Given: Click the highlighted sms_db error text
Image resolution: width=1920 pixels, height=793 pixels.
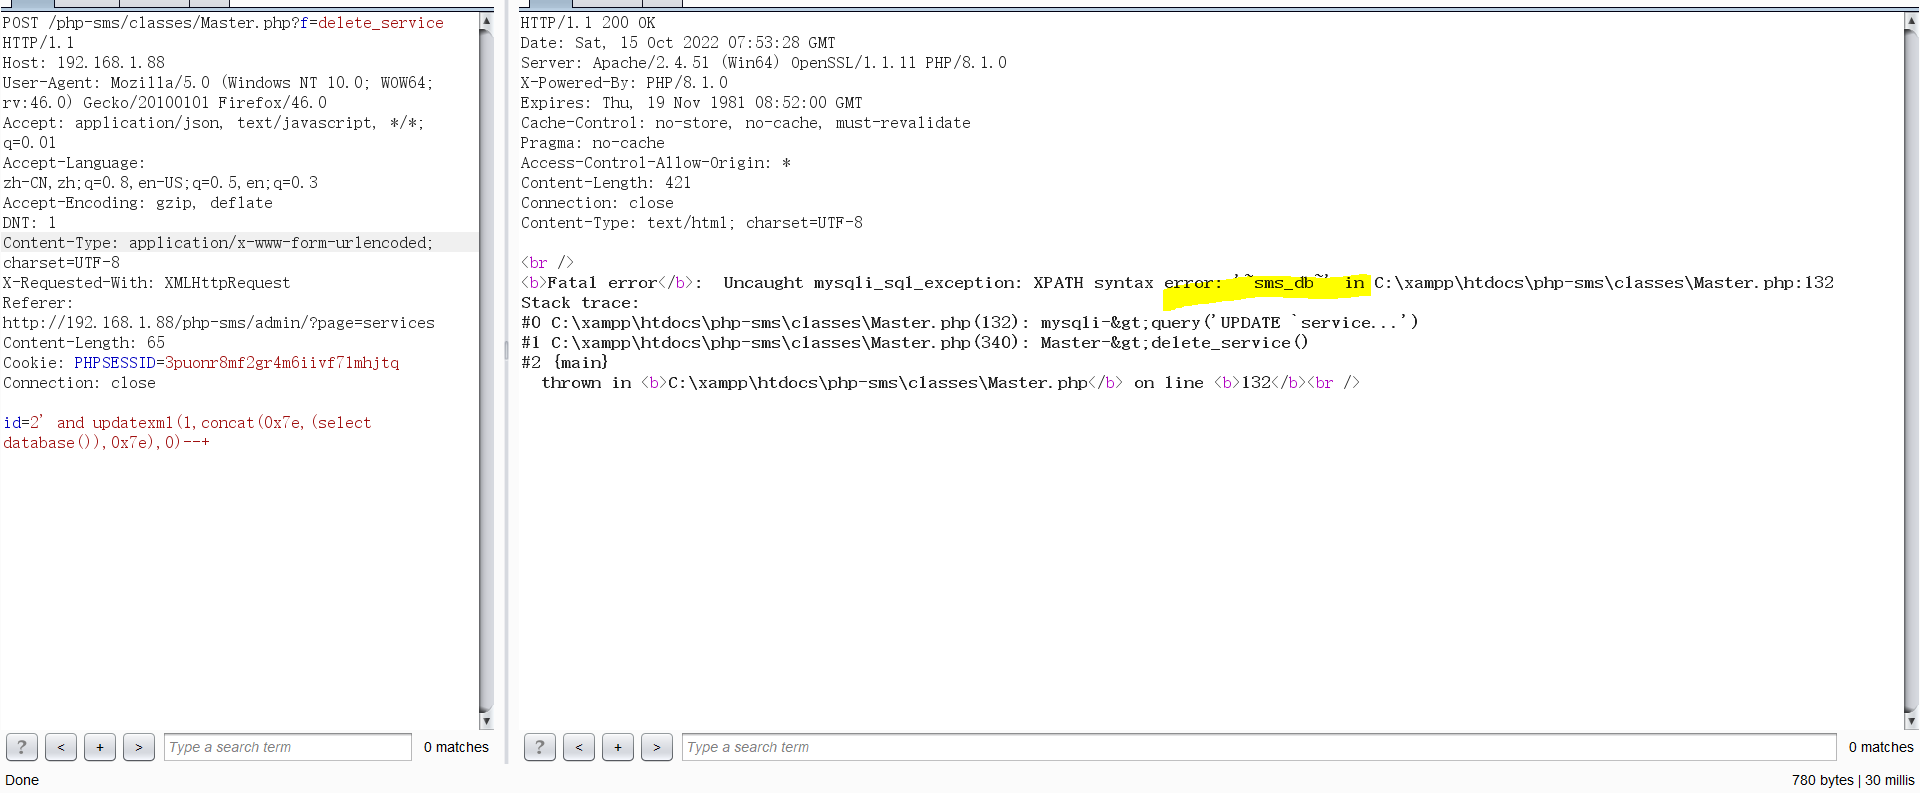Looking at the screenshot, I should coord(1283,283).
